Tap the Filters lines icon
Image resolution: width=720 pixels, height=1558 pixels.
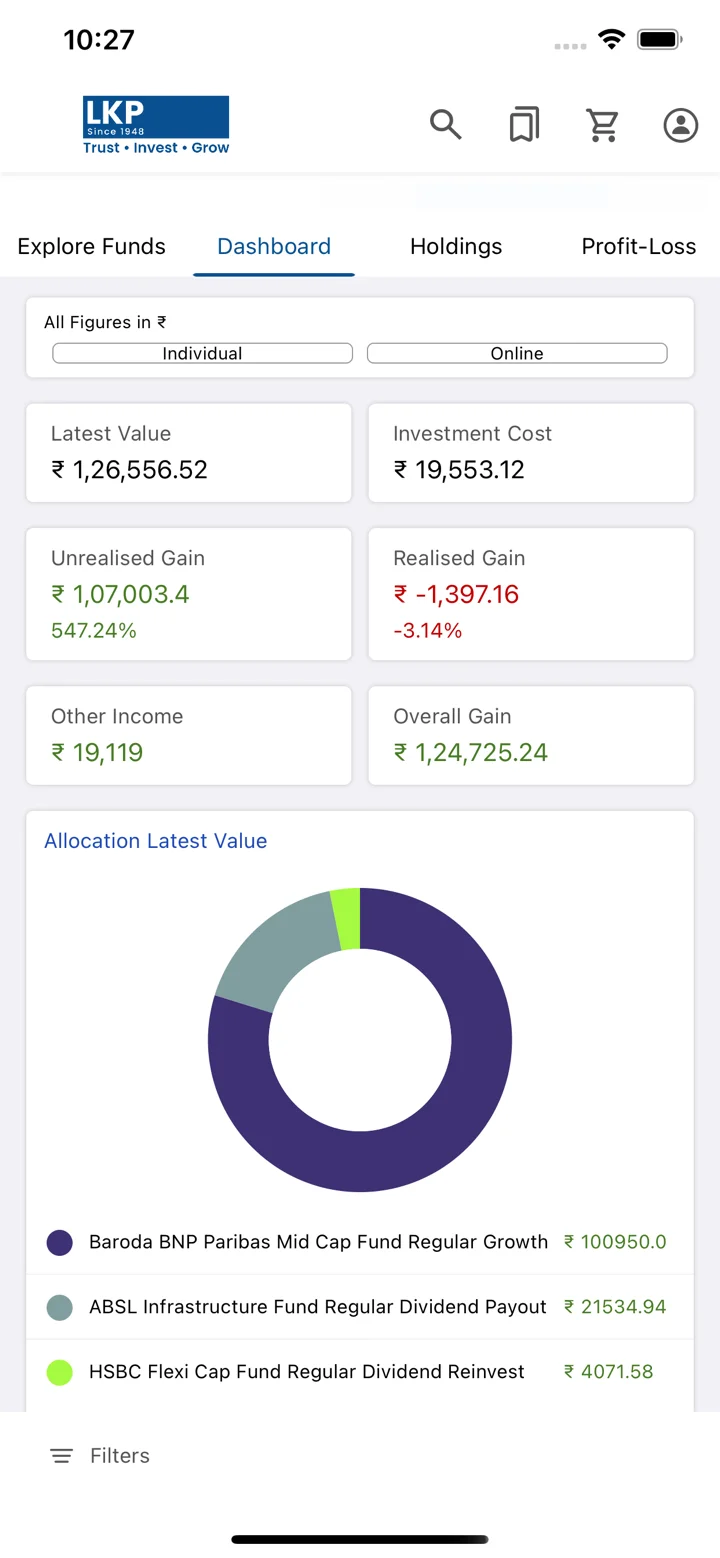62,1456
